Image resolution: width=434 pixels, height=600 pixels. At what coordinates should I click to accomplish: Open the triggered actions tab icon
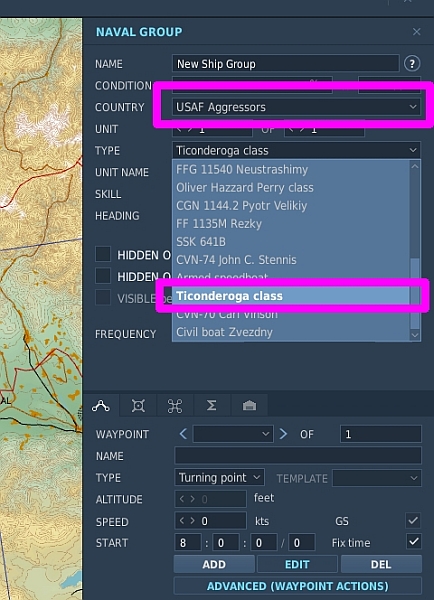coord(138,406)
